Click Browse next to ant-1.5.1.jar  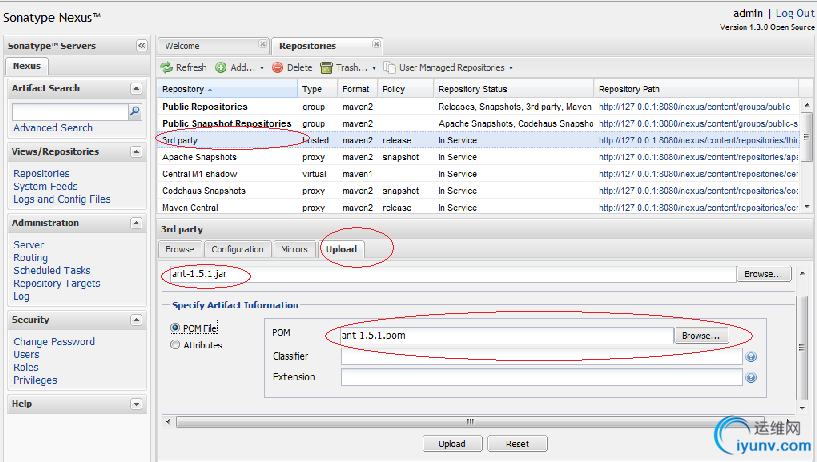(764, 273)
